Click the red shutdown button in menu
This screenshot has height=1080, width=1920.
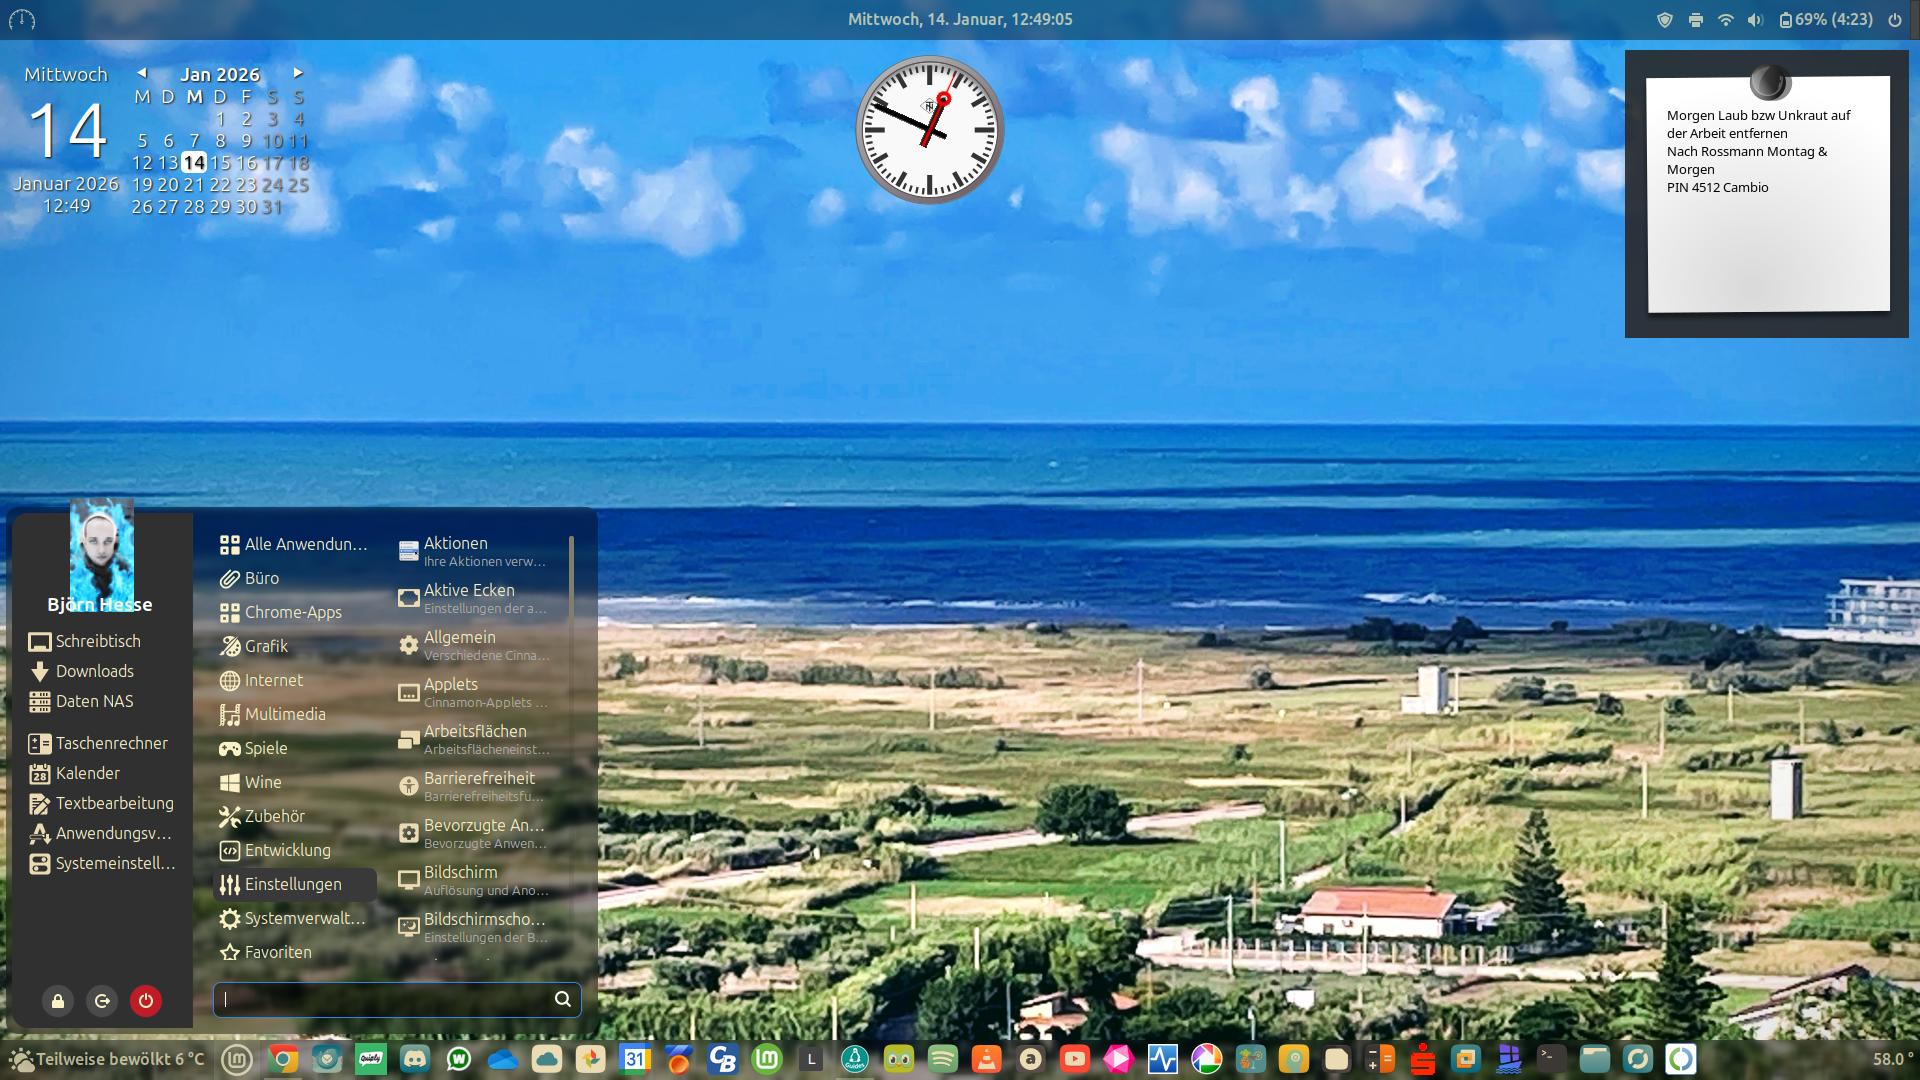point(146,1000)
